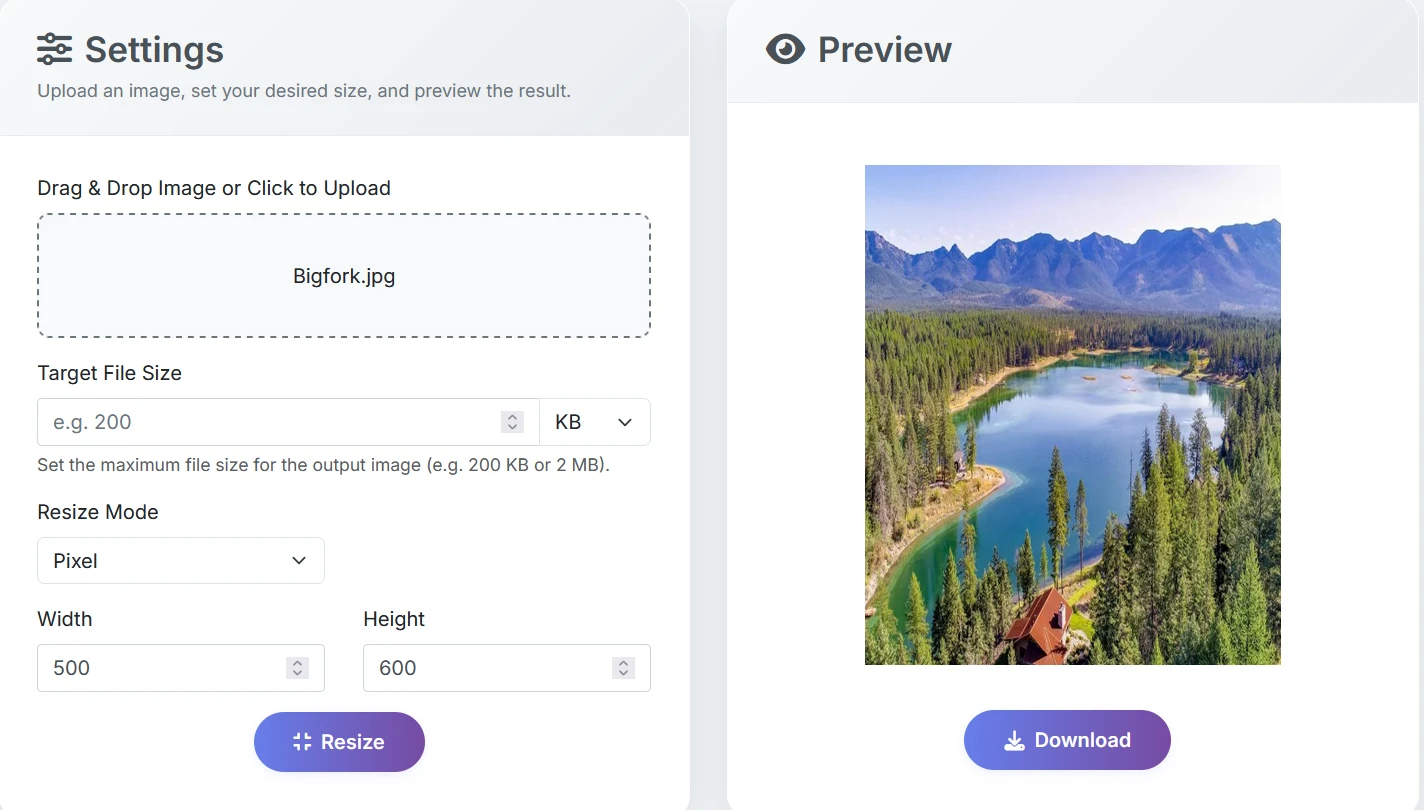Decrement Width using its down arrow
The width and height of the screenshot is (1424, 810).
point(297,674)
